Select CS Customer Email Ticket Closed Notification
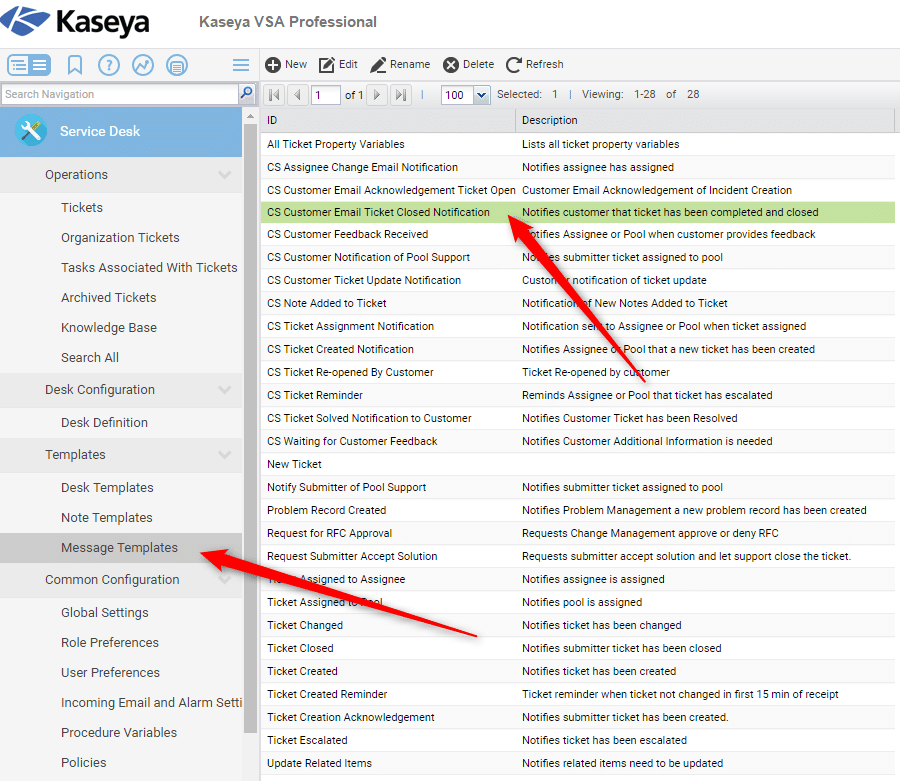900x781 pixels. click(578, 212)
